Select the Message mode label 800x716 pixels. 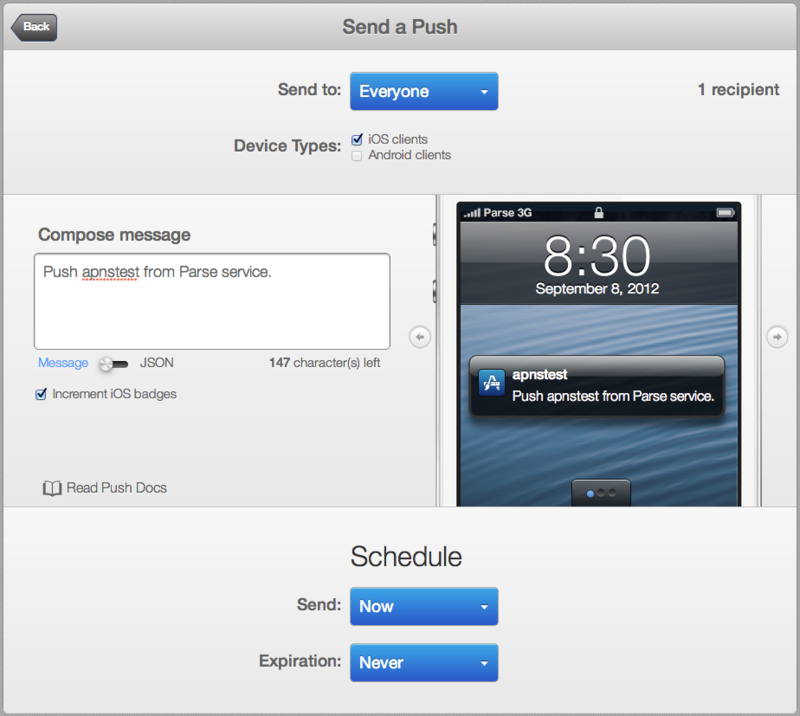[63, 363]
